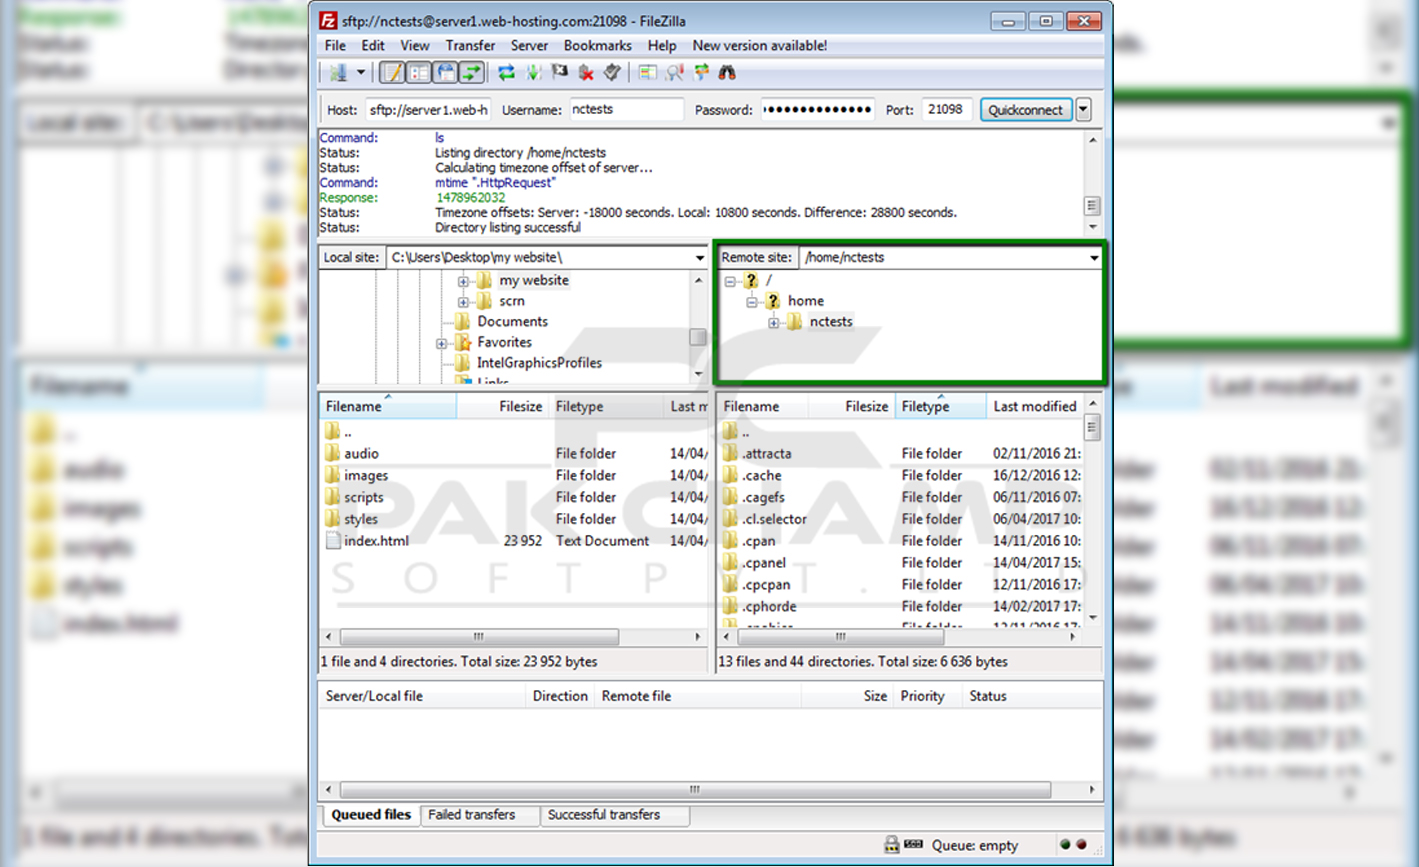
Task: Click the process queue icon
Action: 533,72
